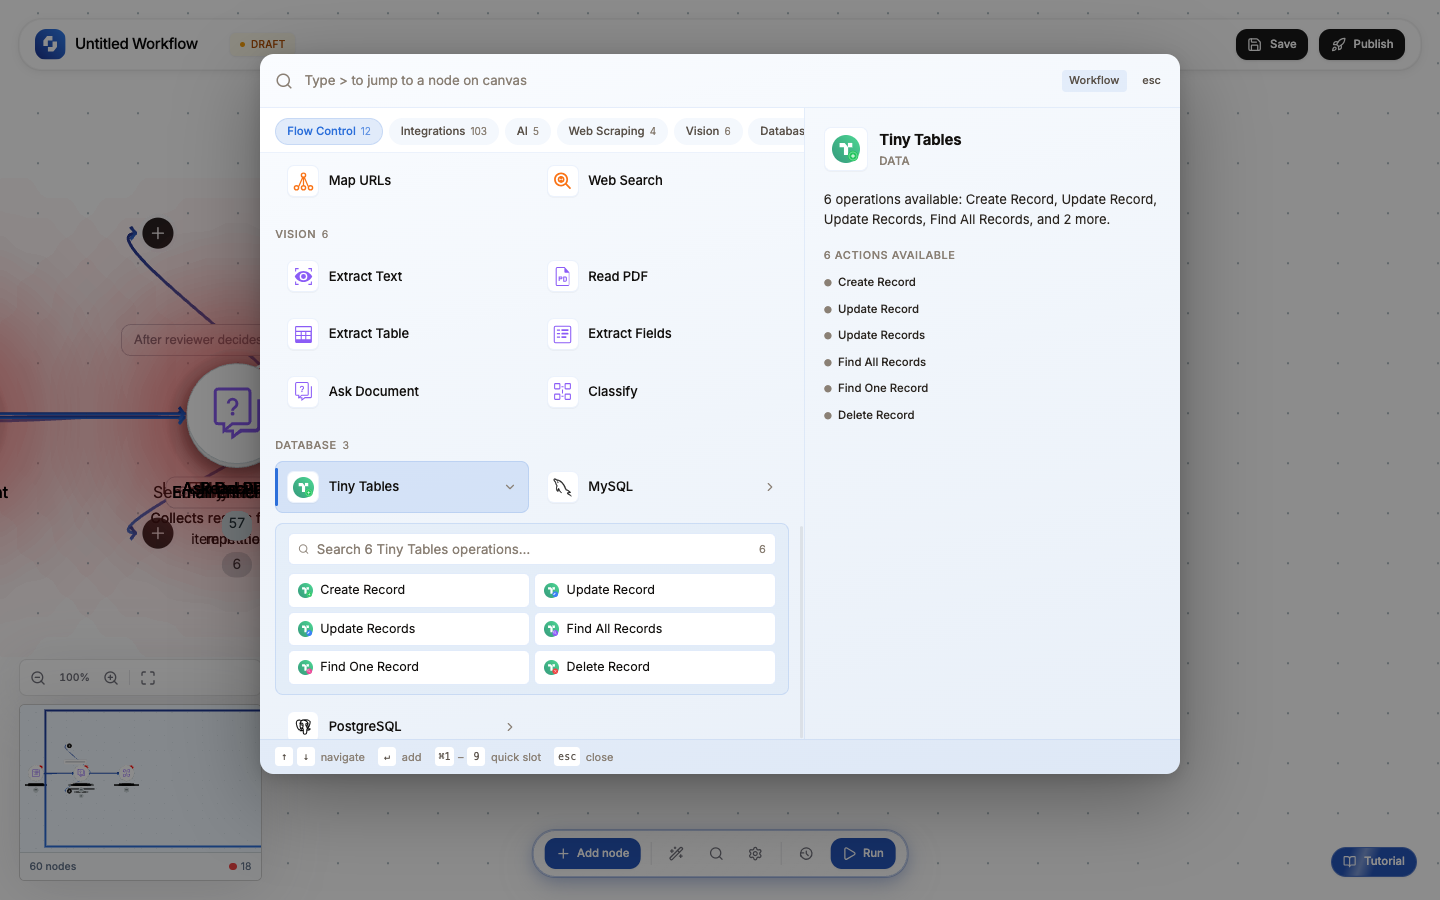Click 'Find One Record' in actions available list

[x=883, y=389]
